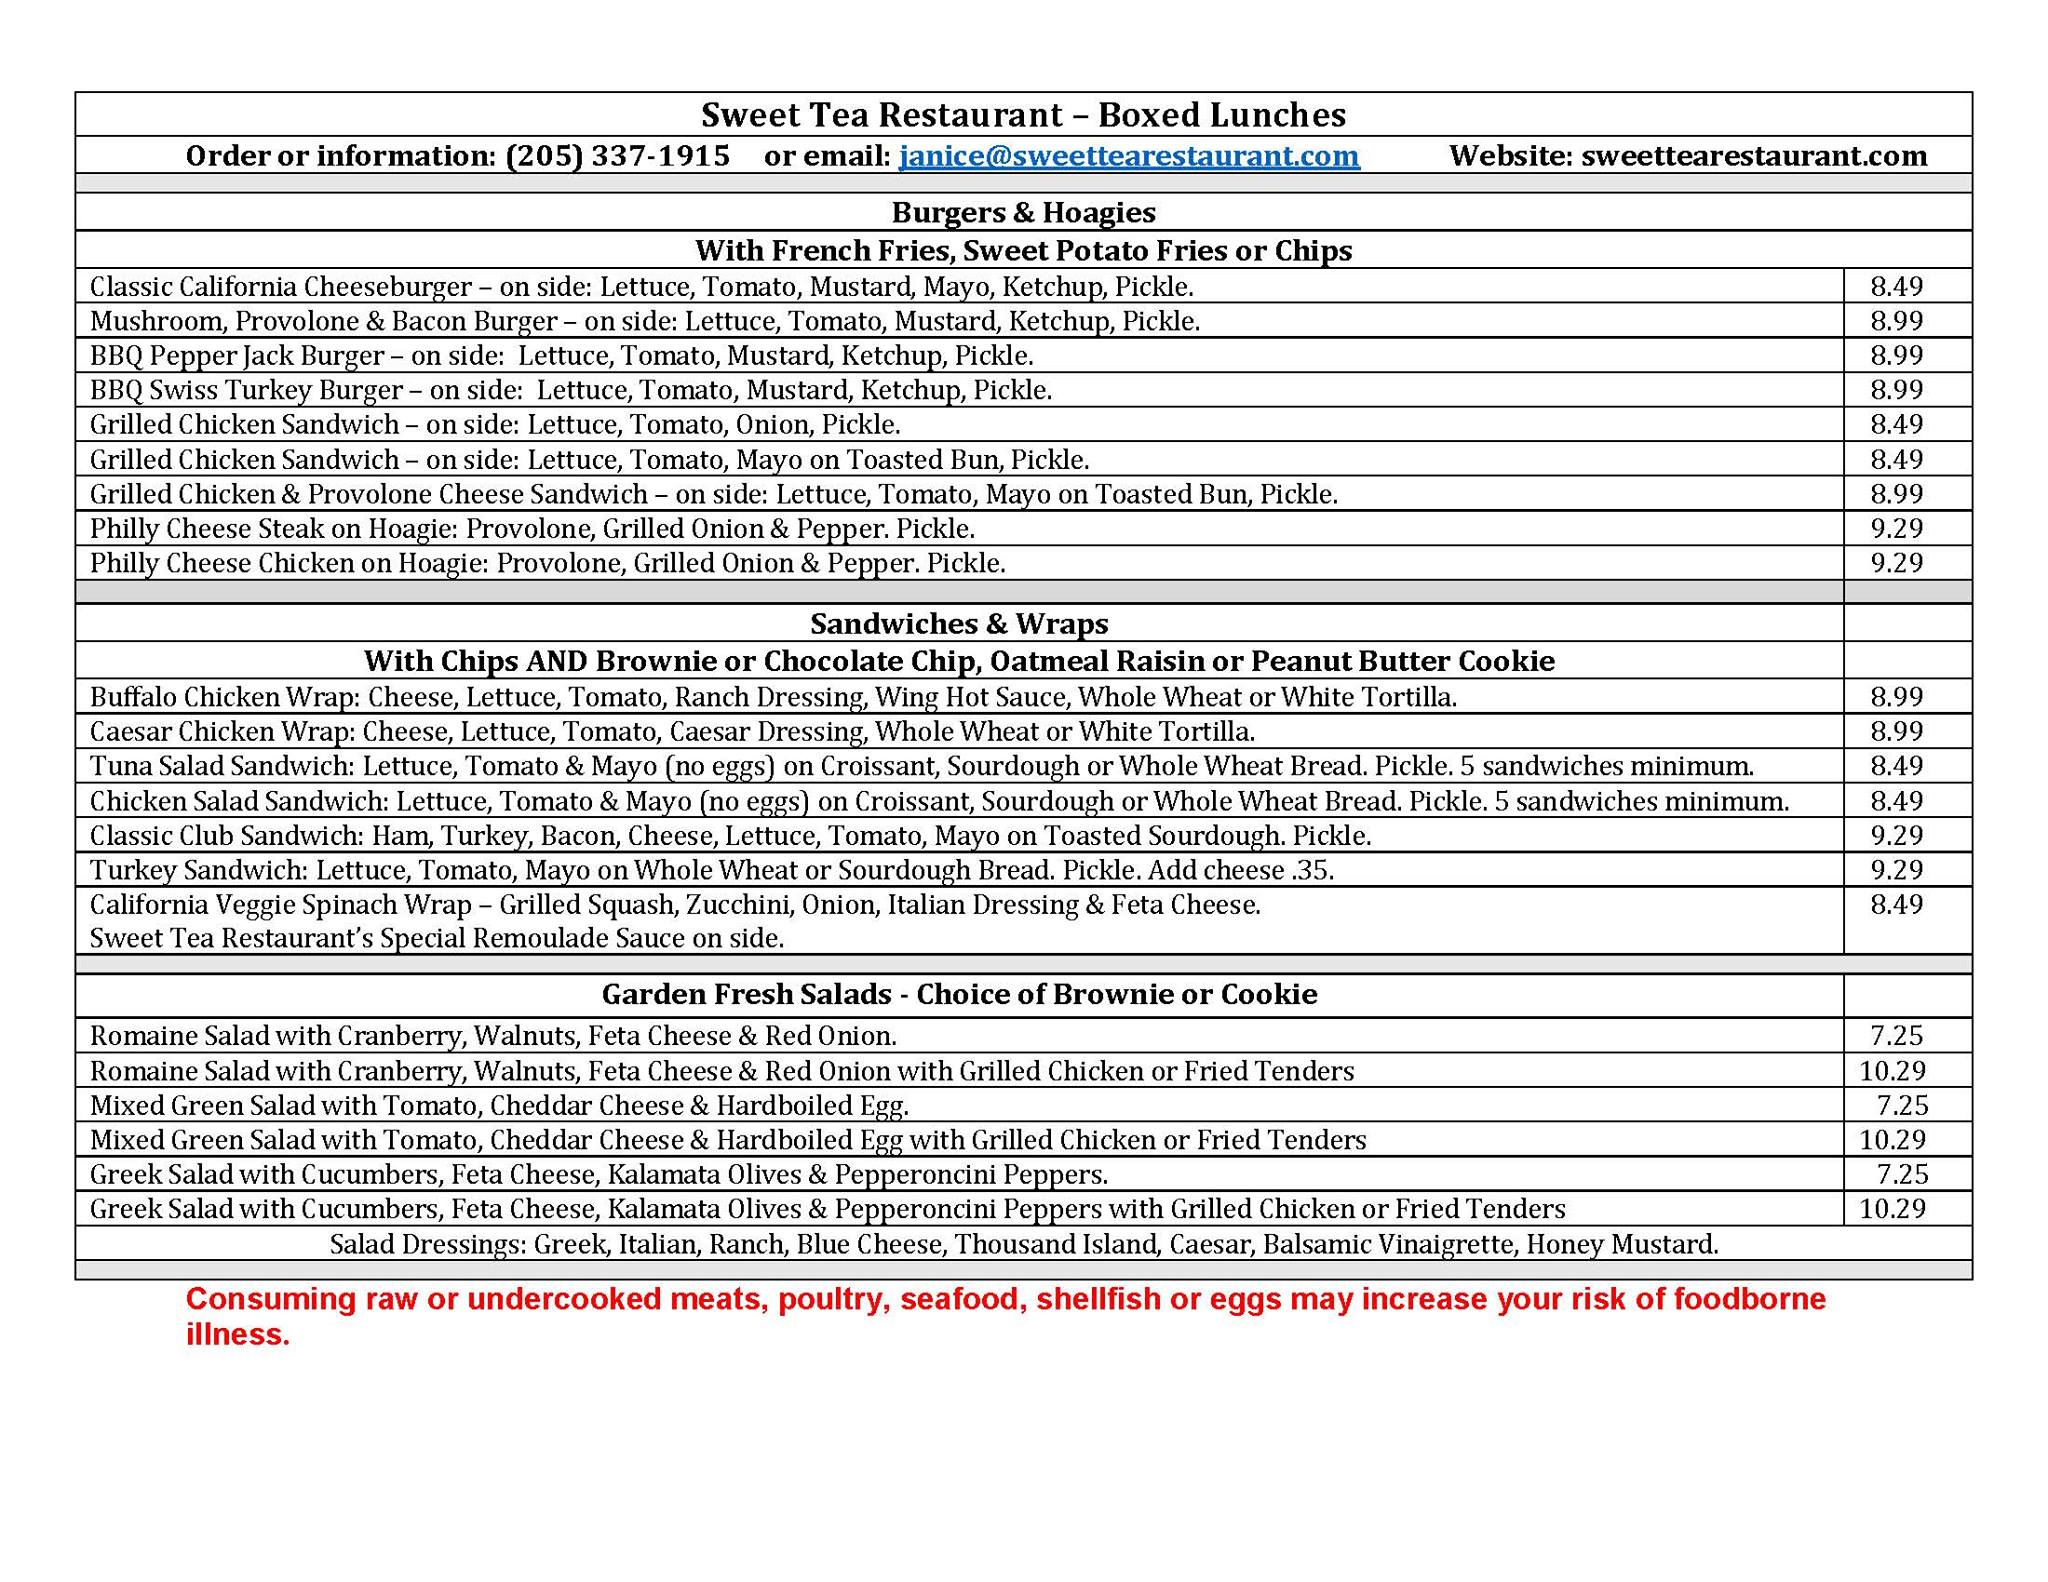
Task: Click the red foodborne illness warning text
Action: pos(1004,1300)
